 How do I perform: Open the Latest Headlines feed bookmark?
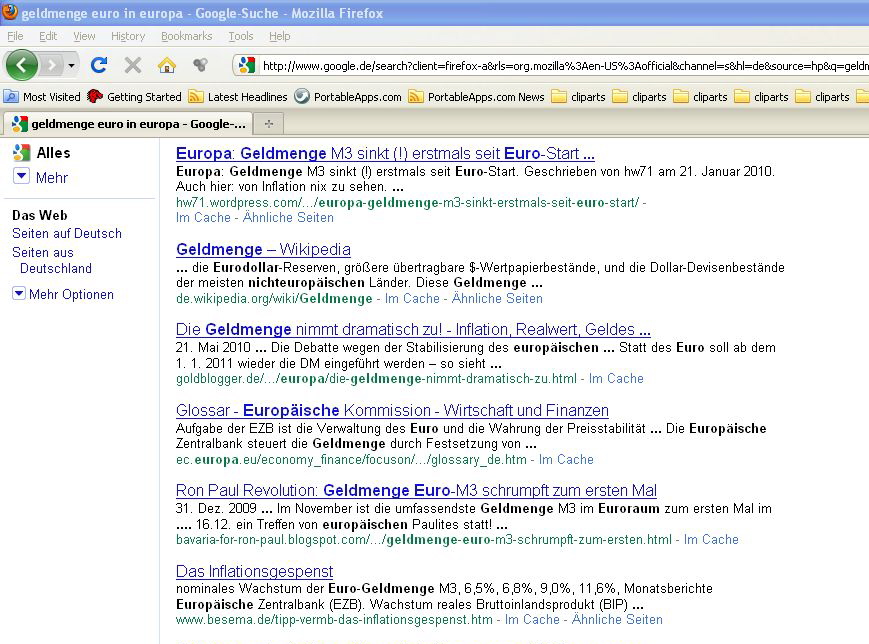238,97
